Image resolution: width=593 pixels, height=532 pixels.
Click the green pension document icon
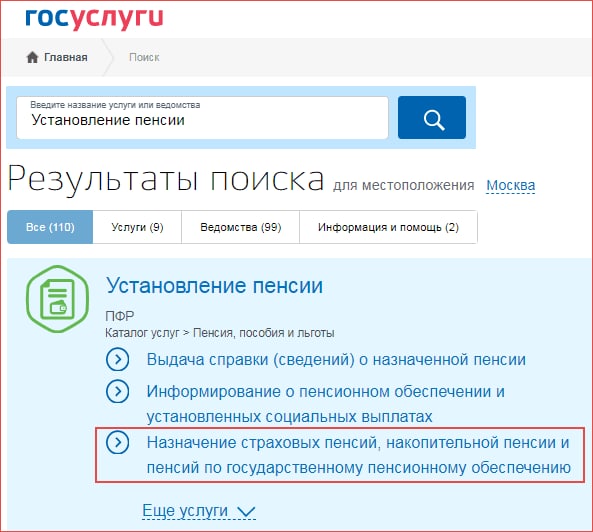pyautogui.click(x=57, y=299)
